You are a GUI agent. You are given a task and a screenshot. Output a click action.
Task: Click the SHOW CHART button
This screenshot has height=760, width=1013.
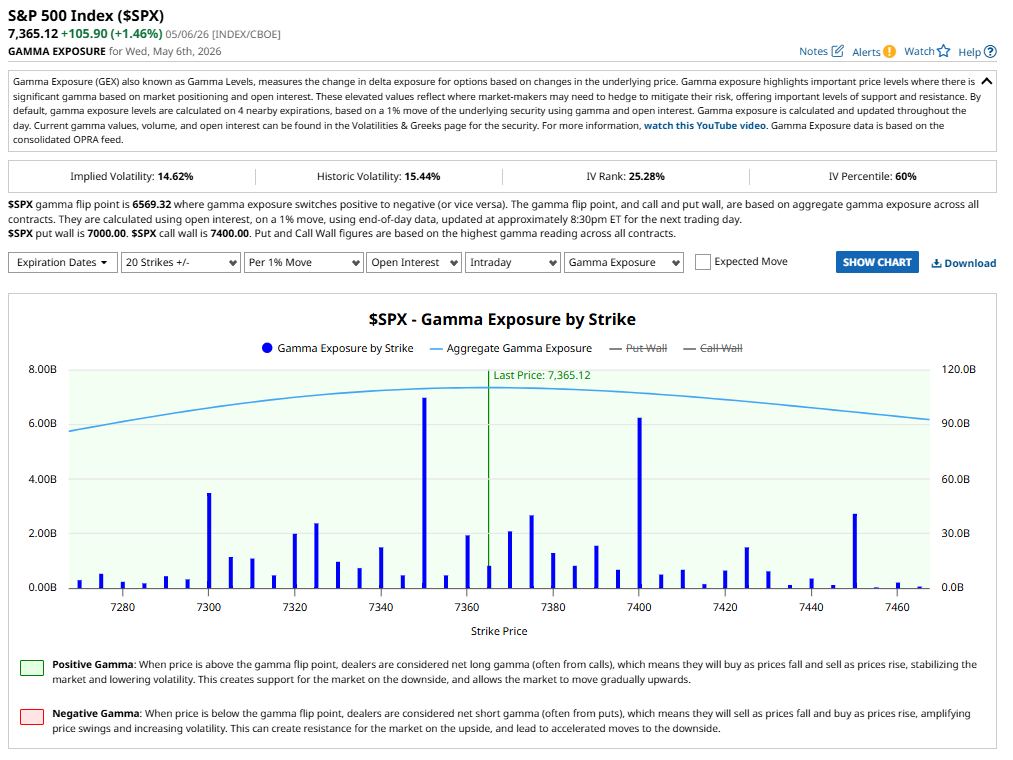click(877, 262)
